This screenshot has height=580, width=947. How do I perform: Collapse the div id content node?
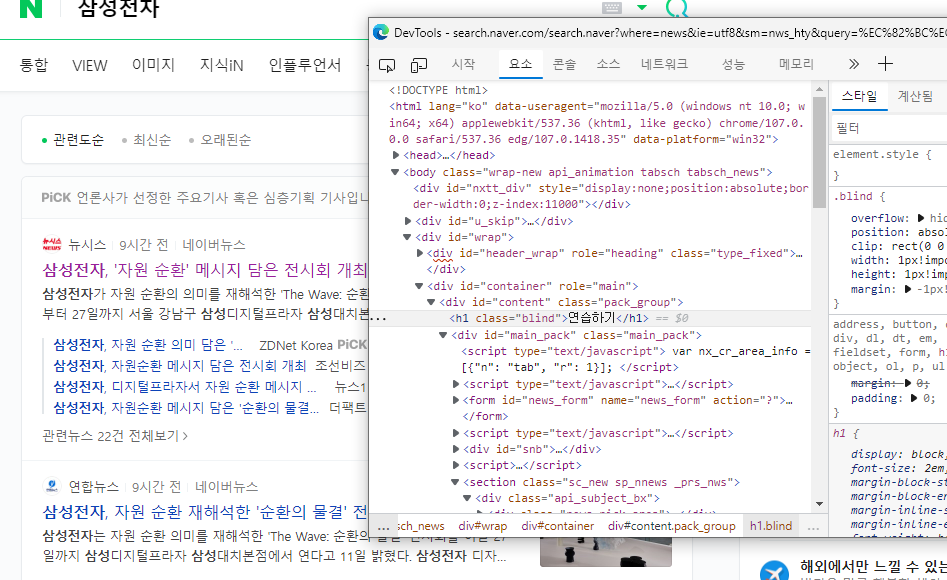pyautogui.click(x=431, y=302)
